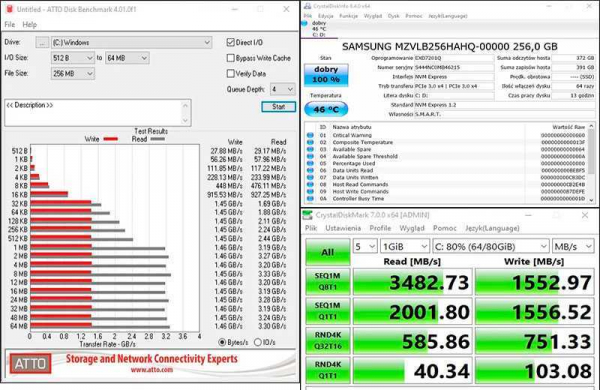The height and width of the screenshot is (390, 600).
Task: Click the ATTO logo in the banner
Action: click(x=31, y=364)
